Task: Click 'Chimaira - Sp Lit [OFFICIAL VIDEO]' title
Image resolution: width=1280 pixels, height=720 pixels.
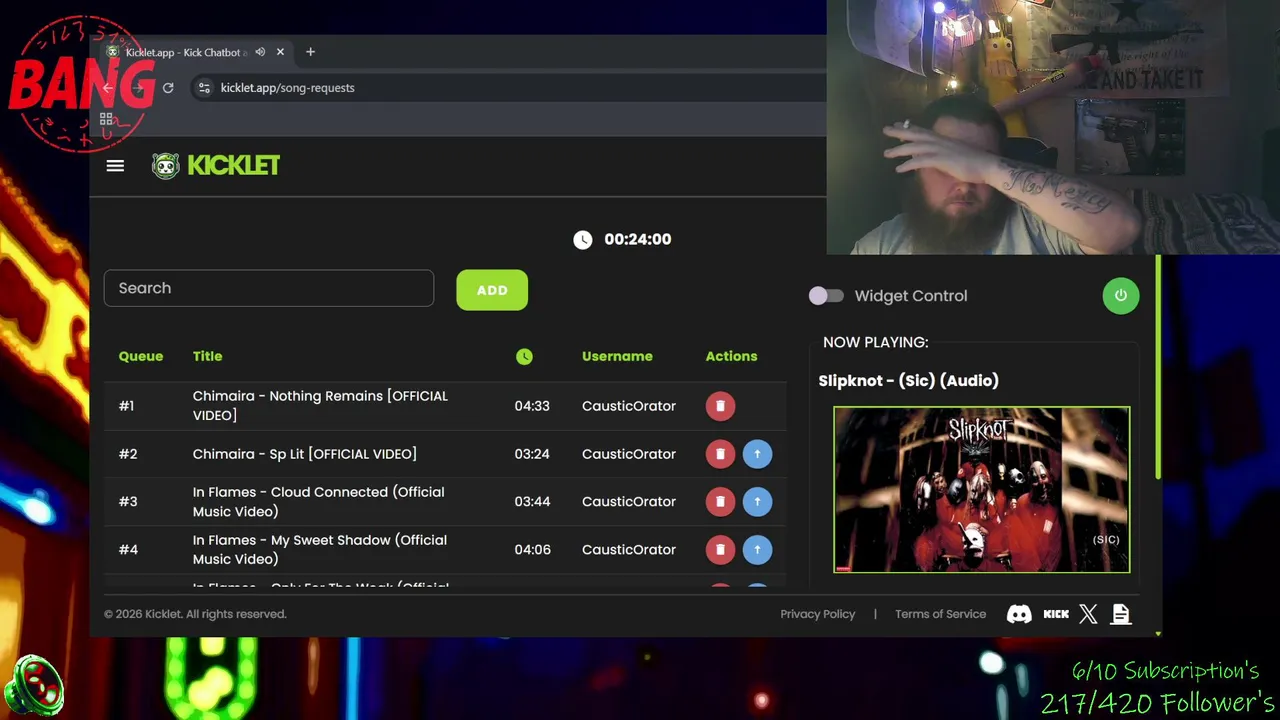Action: point(305,454)
